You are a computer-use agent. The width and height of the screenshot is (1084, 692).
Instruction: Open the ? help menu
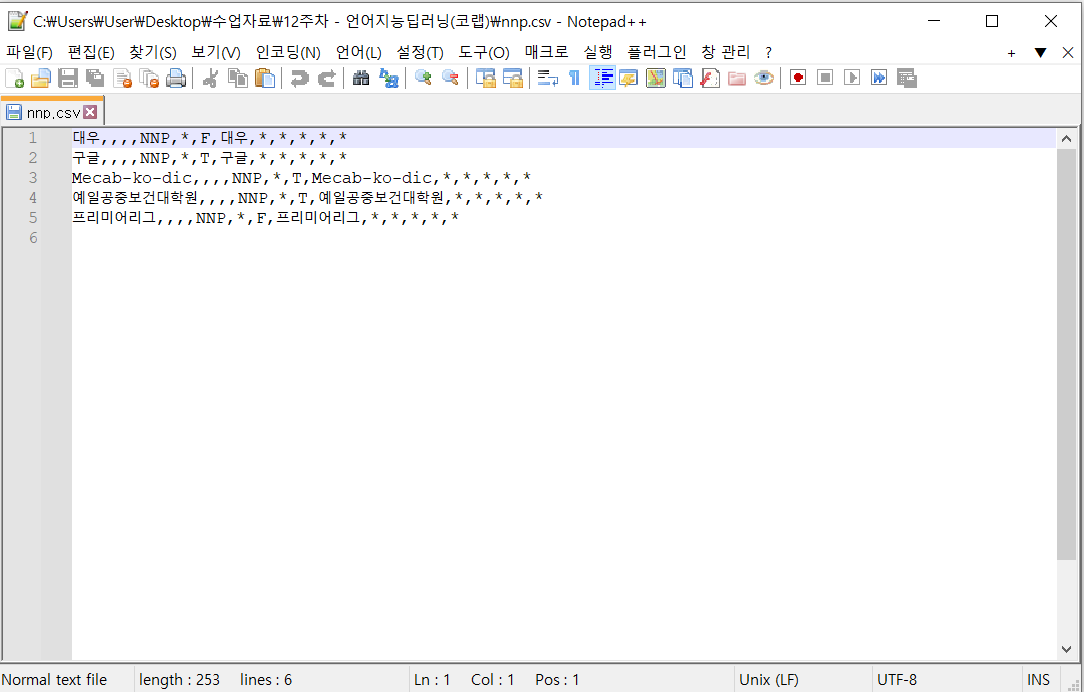pos(769,53)
